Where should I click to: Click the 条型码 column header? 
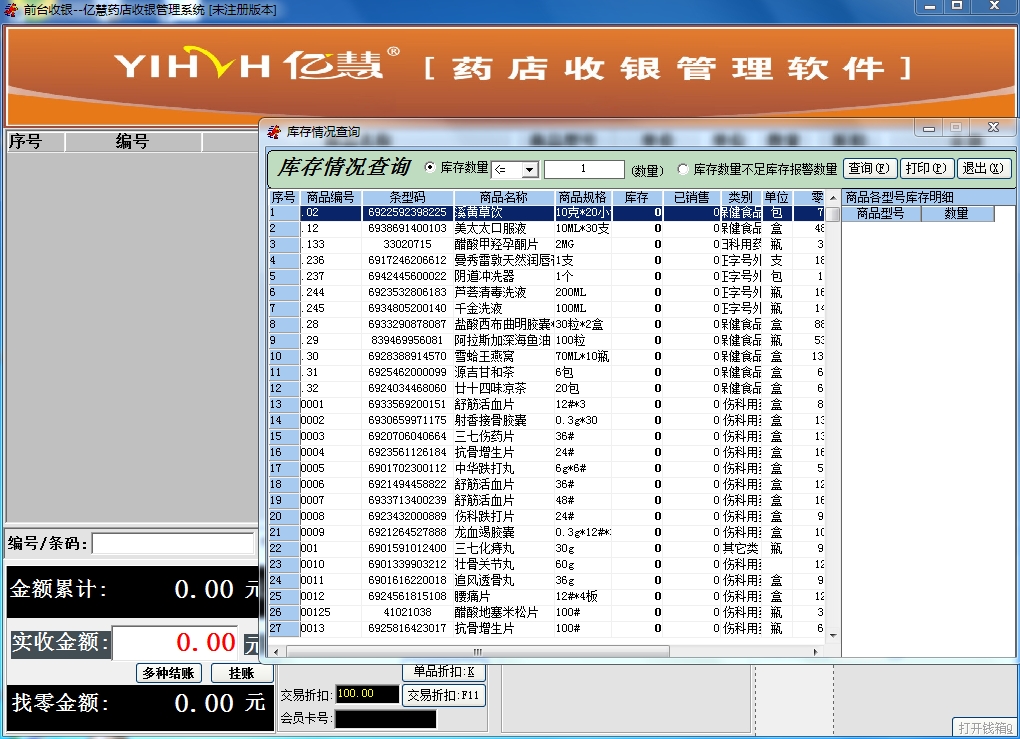(x=407, y=197)
